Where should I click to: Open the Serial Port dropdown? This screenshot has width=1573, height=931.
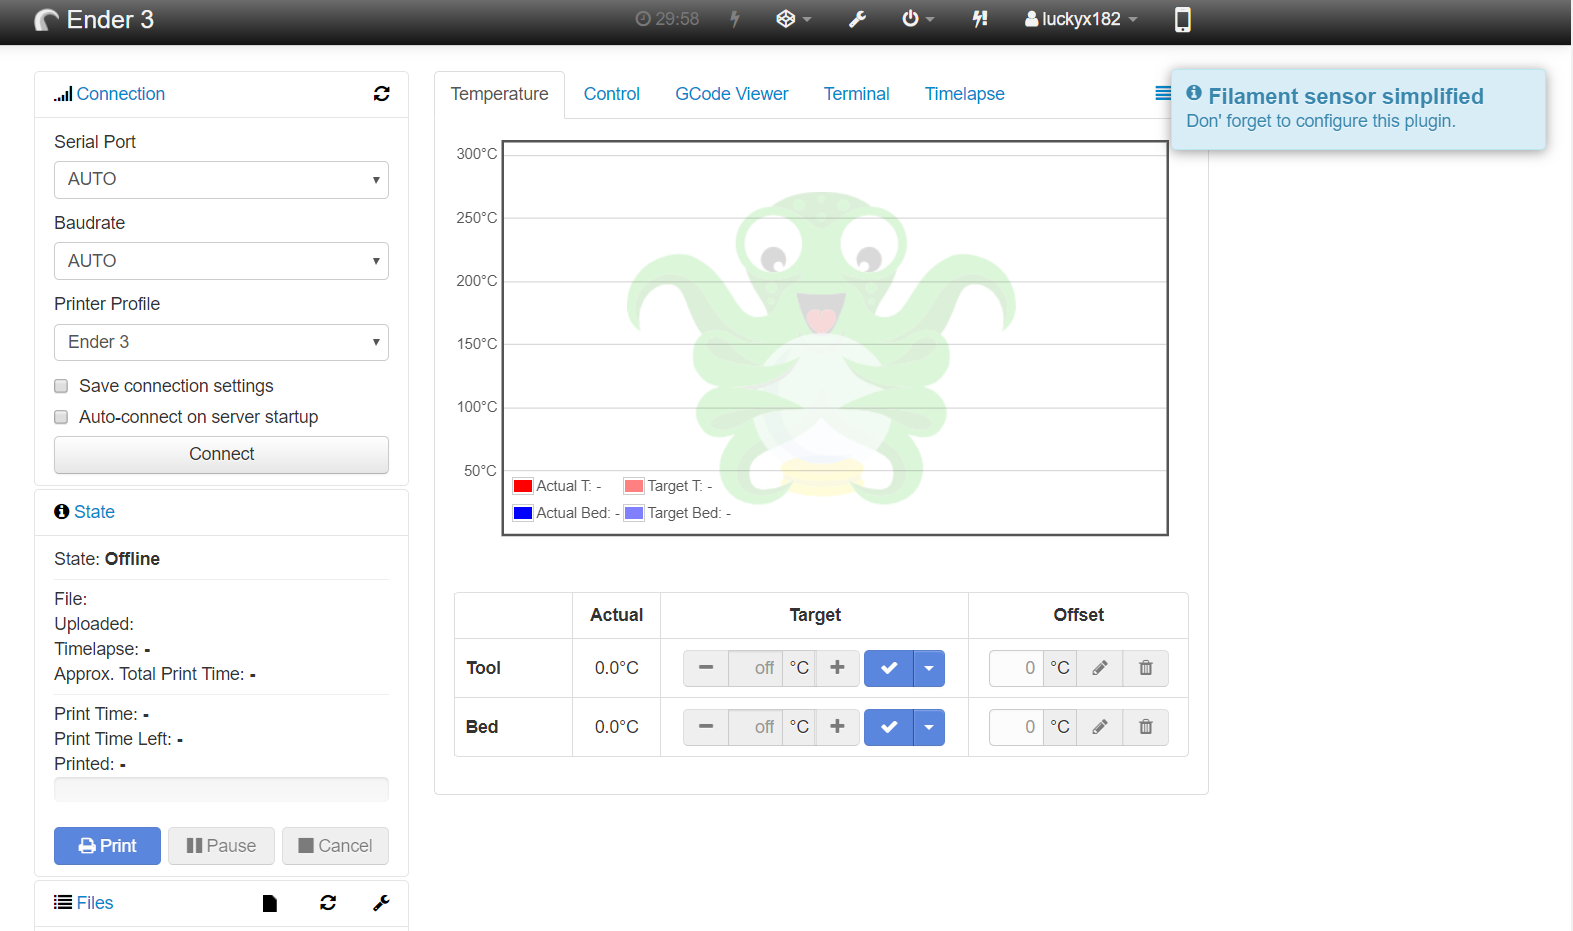[x=221, y=180]
